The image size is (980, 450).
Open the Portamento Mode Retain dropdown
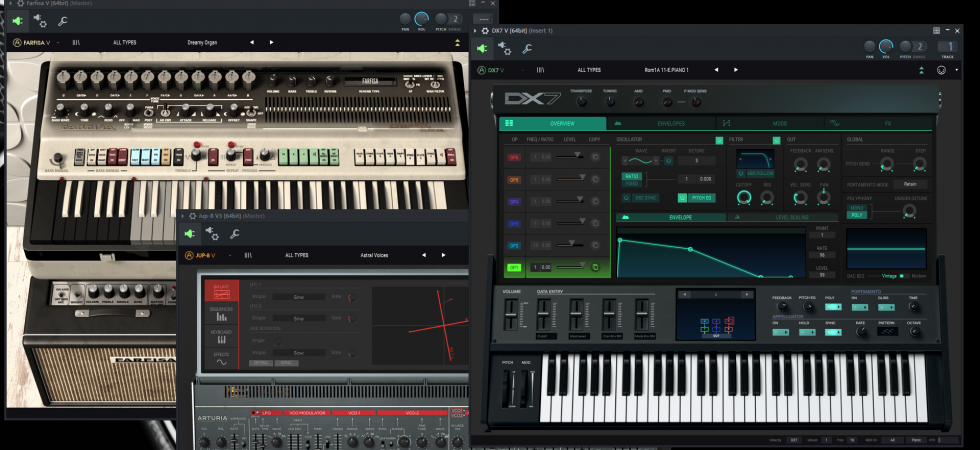coord(910,184)
